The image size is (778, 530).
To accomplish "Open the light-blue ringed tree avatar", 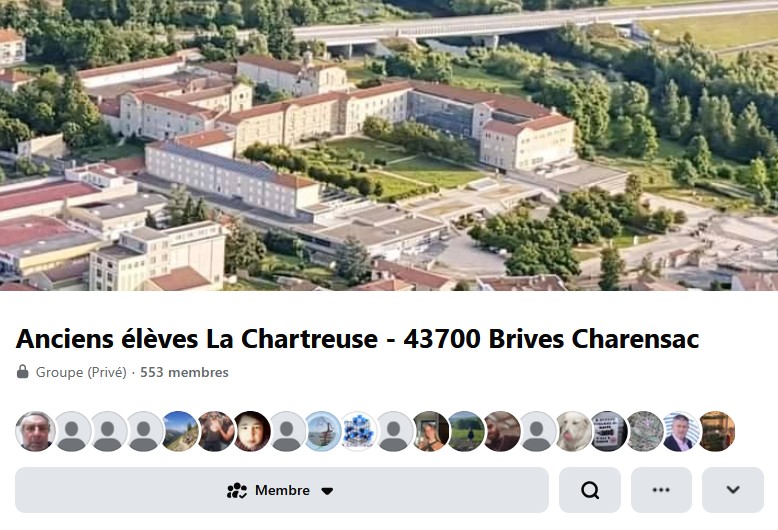I will 323,431.
